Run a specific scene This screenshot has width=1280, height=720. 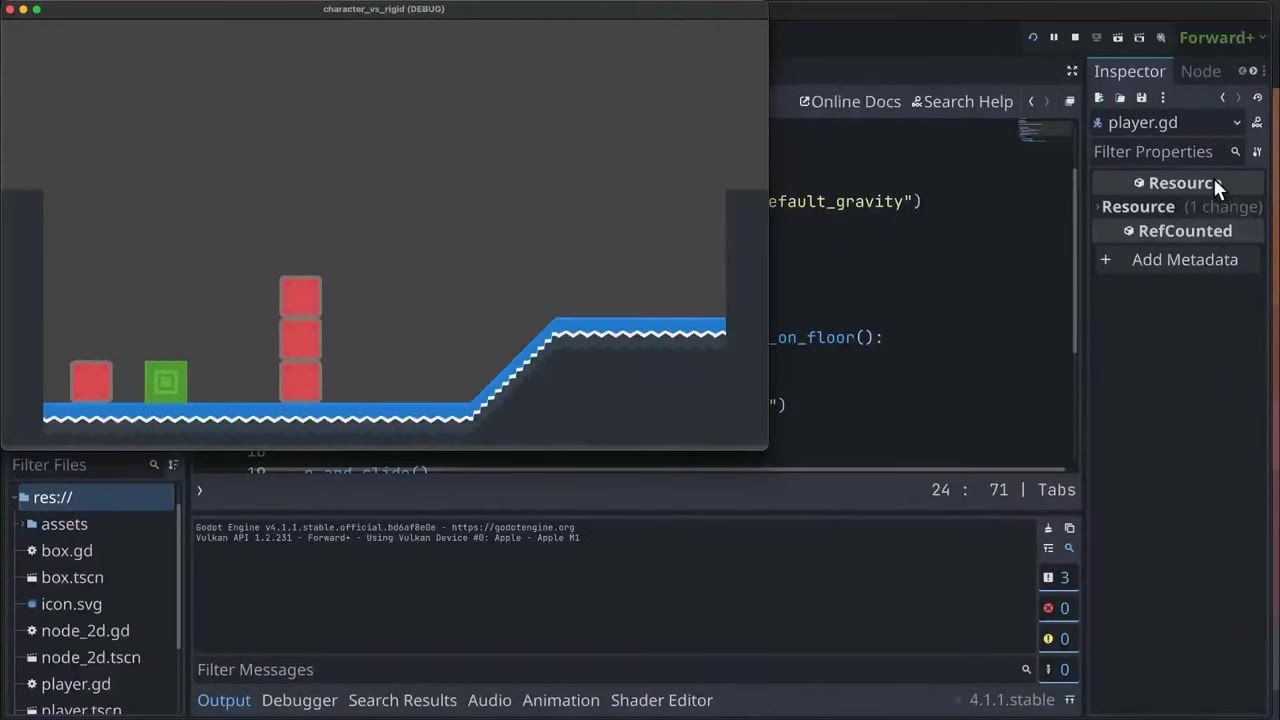(x=1139, y=38)
